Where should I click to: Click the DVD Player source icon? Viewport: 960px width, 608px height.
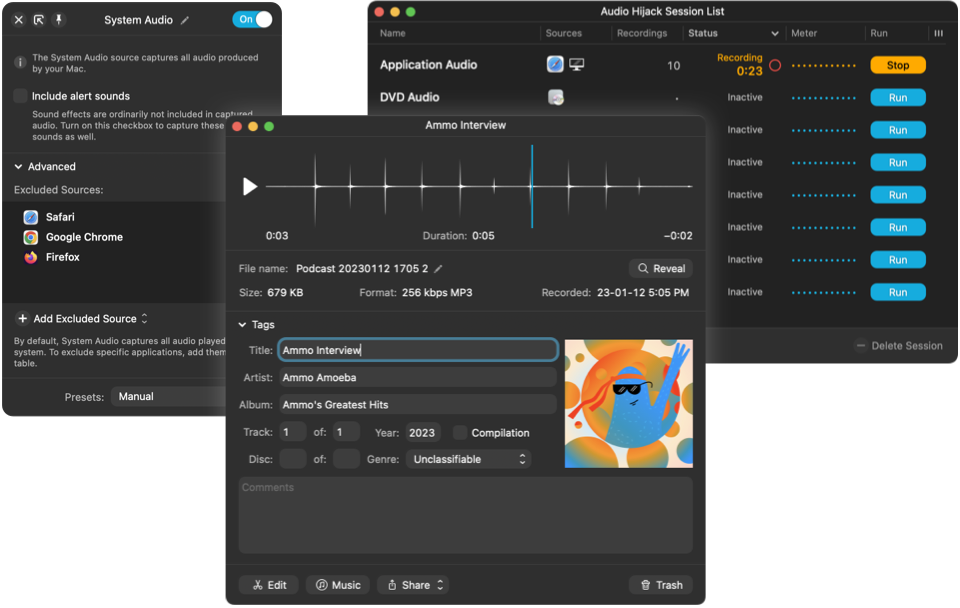555,97
